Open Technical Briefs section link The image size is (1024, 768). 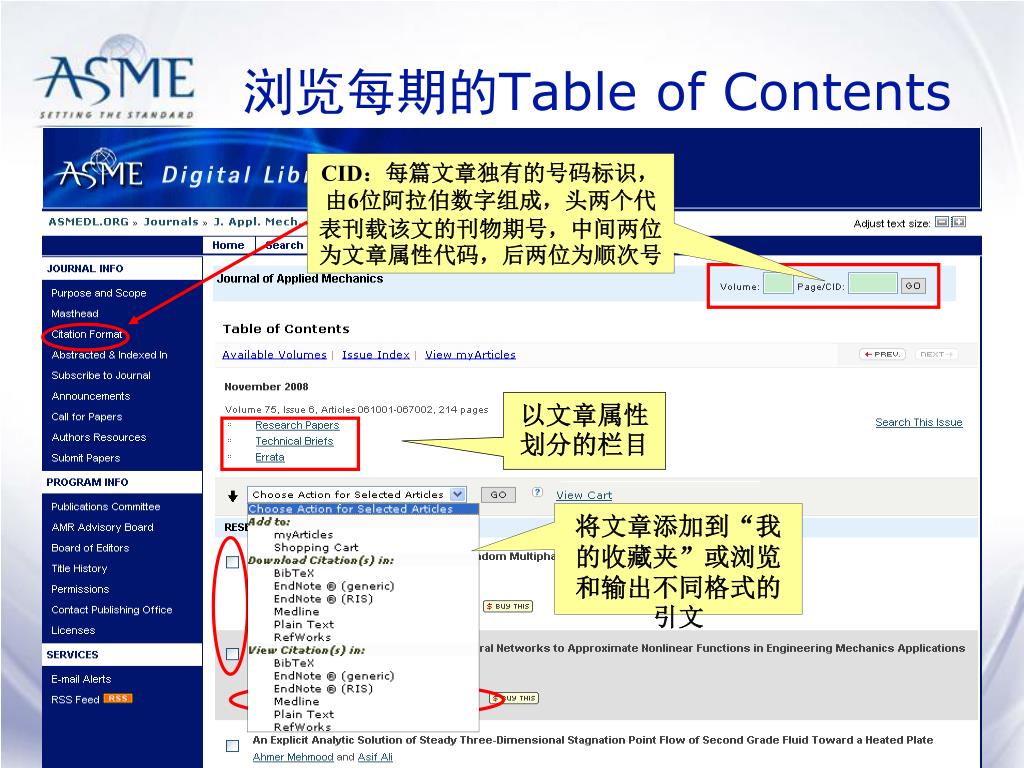tap(294, 441)
